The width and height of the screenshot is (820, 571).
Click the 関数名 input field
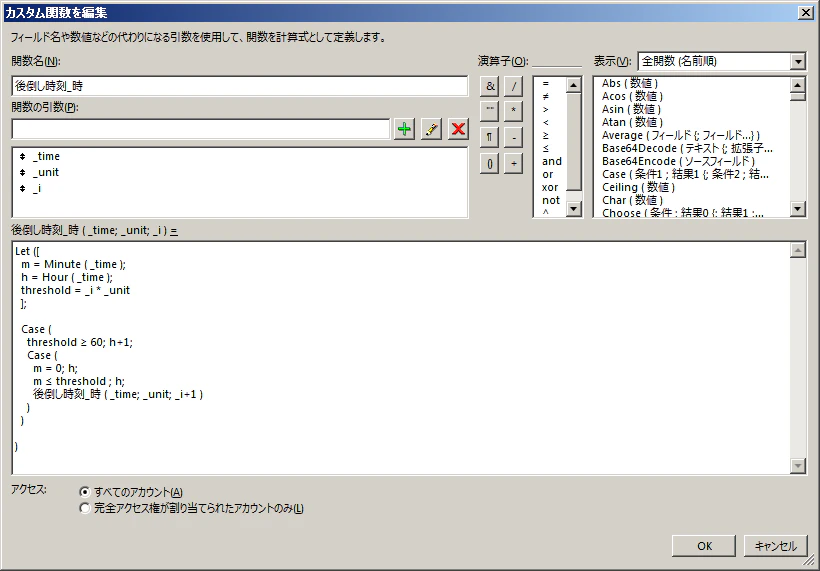[x=240, y=86]
